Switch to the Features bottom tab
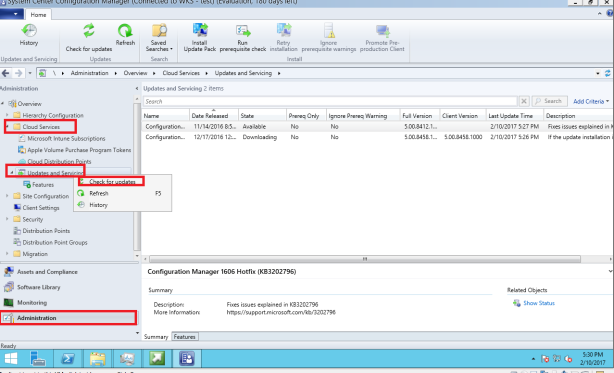 (184, 337)
